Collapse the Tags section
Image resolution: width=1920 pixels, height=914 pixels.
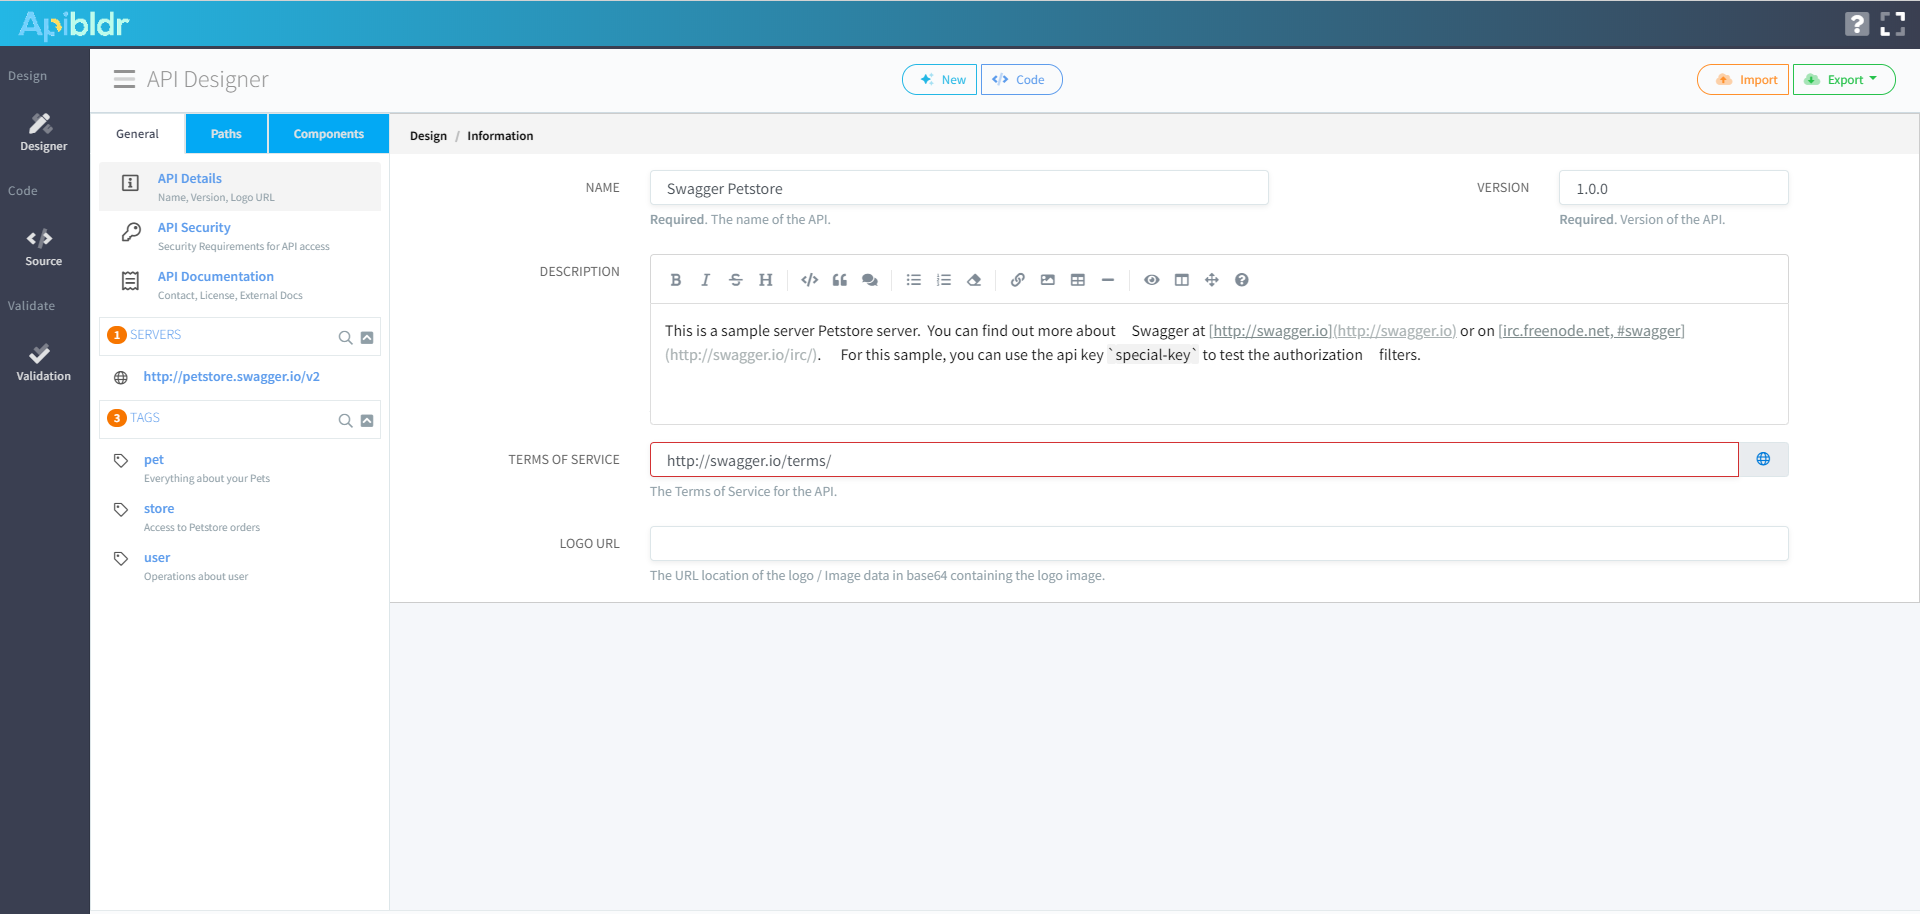point(367,421)
